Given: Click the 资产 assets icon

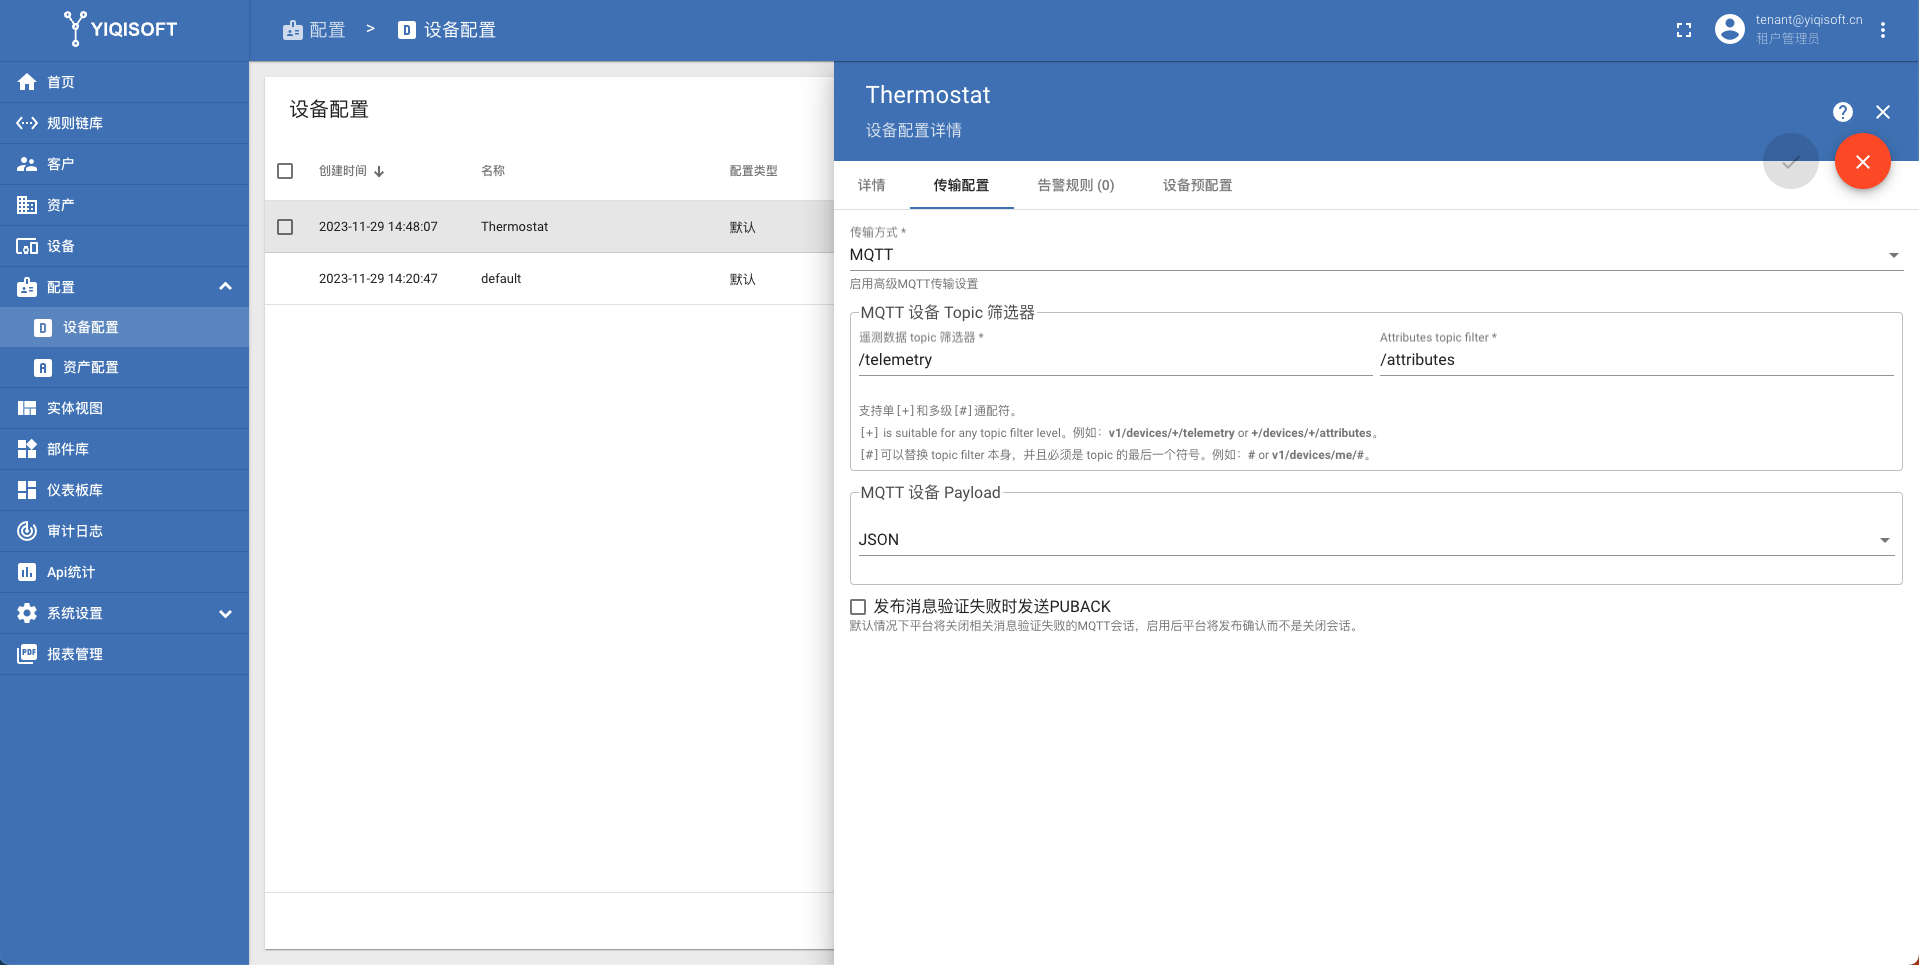Looking at the screenshot, I should 27,205.
